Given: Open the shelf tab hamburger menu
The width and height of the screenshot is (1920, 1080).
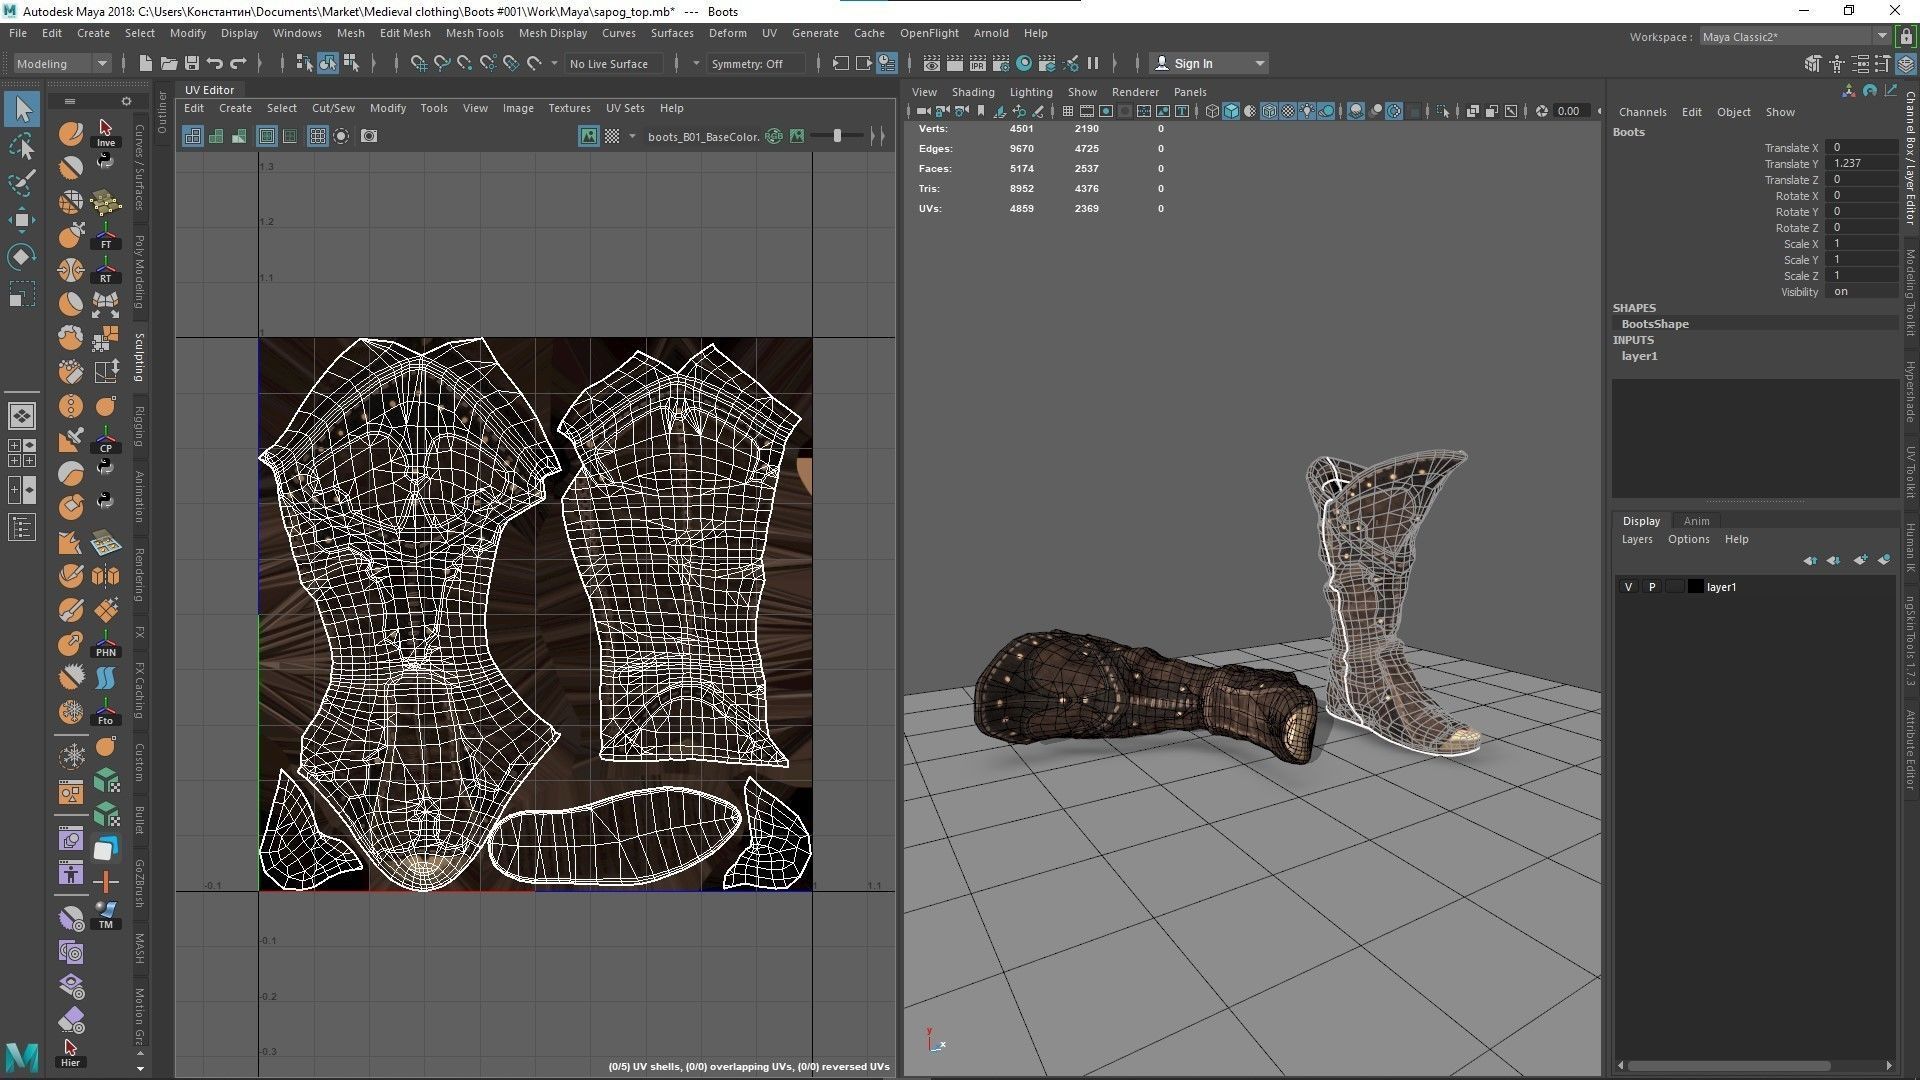Looking at the screenshot, I should 69,101.
